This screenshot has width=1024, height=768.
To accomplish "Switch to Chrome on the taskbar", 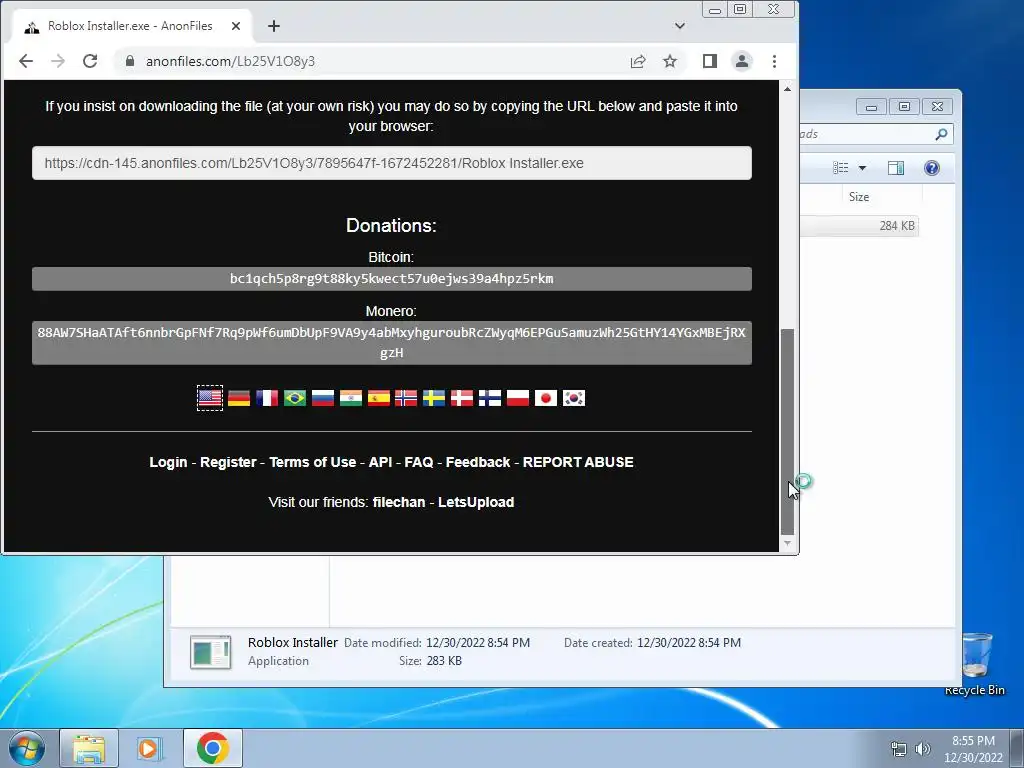I will pos(212,748).
